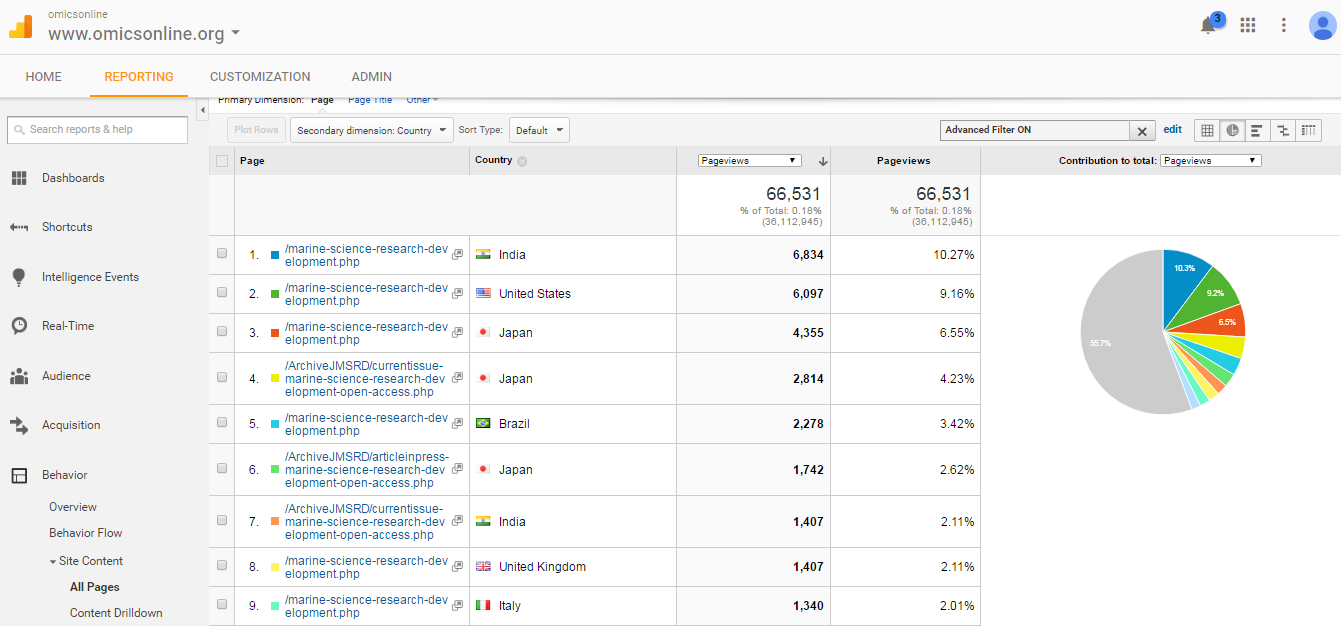
Task: Click the Behavior section icon
Action: [x=19, y=475]
